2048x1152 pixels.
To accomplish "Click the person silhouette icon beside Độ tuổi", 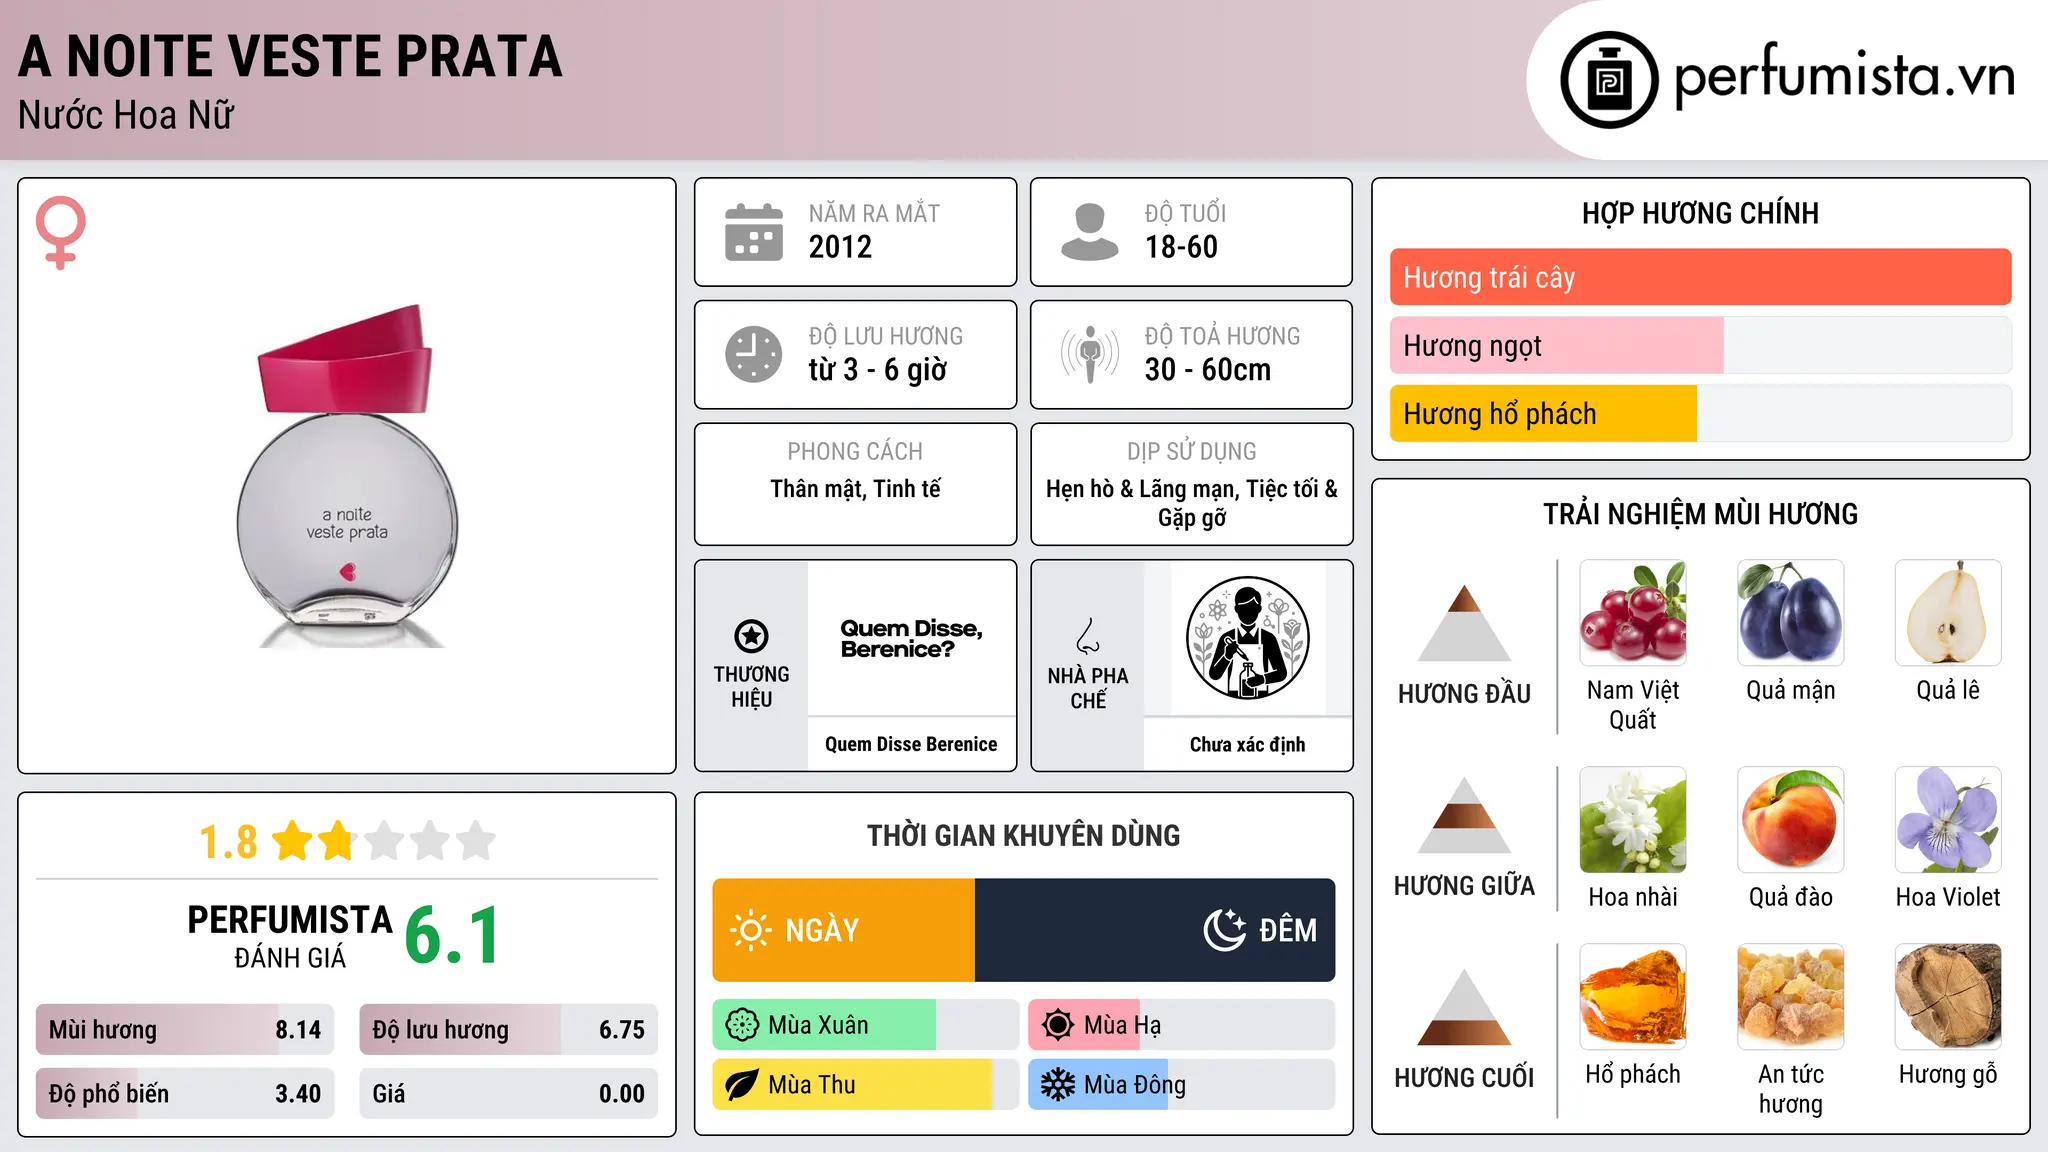I will tap(1089, 232).
